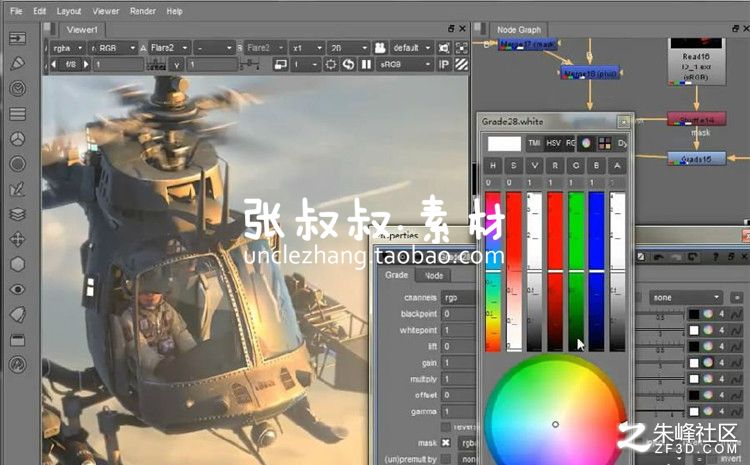Toggle the clipping warning stripes icon
The image size is (750, 465).
462,64
